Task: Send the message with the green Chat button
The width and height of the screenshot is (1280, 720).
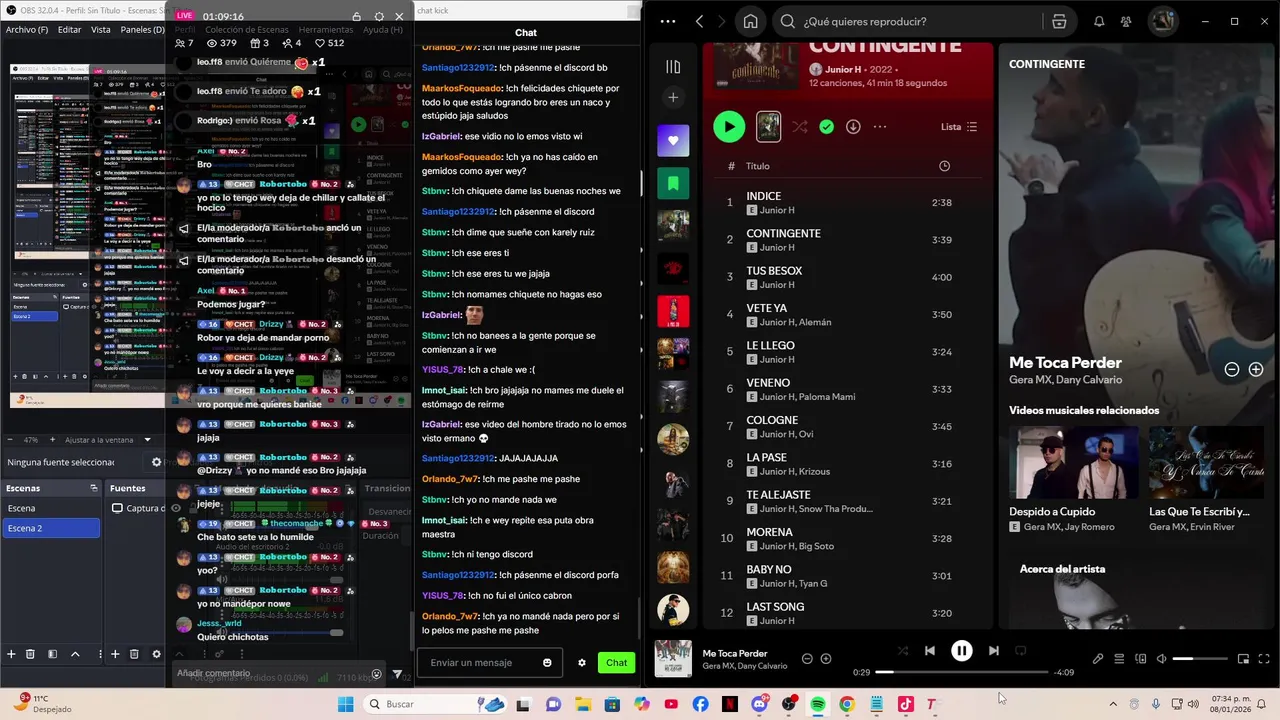Action: click(x=616, y=662)
